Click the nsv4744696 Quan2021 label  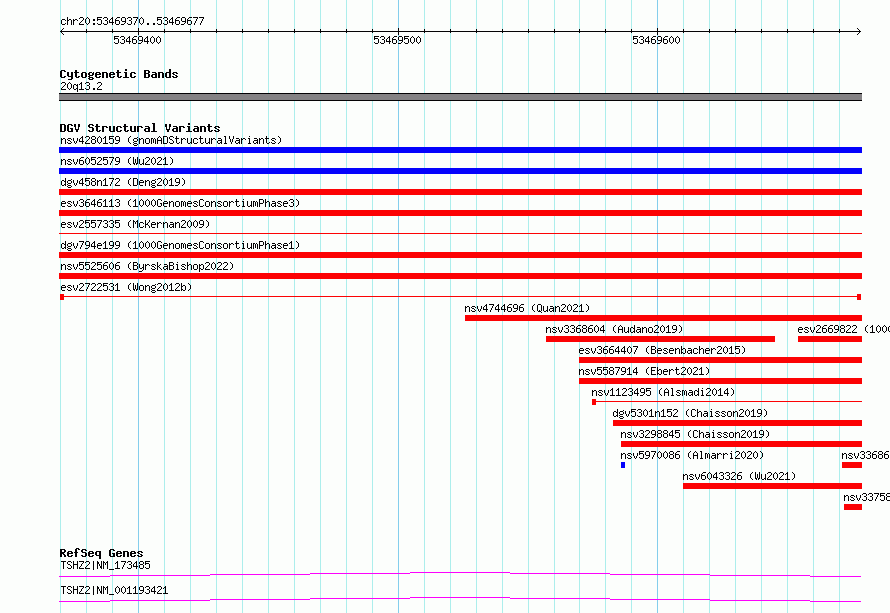pos(527,308)
